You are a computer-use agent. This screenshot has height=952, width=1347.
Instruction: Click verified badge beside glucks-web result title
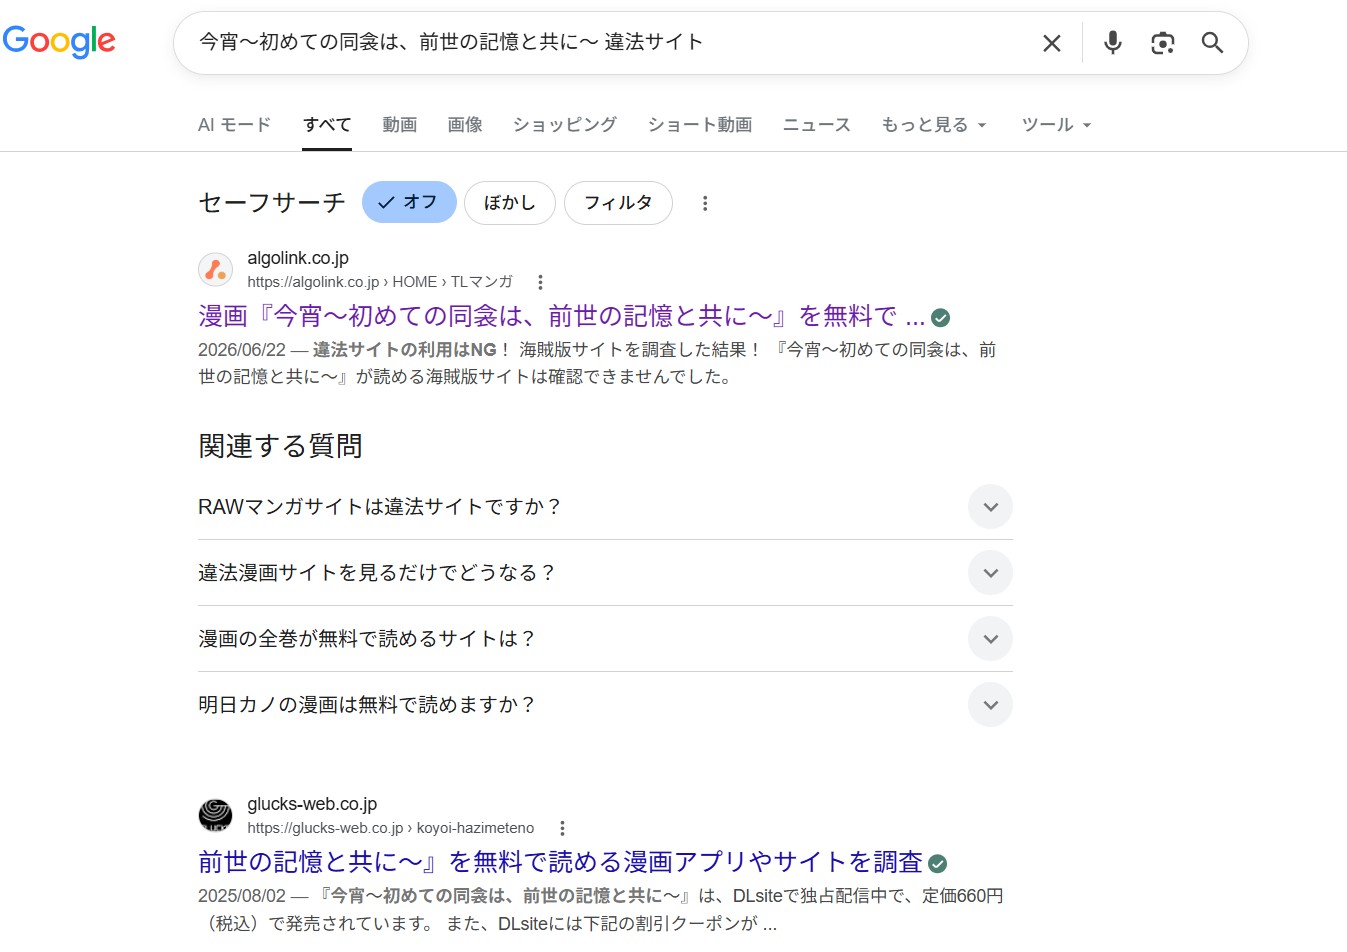pyautogui.click(x=937, y=864)
